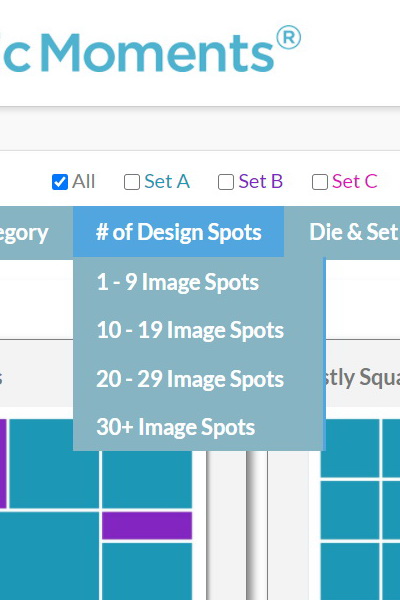
Task: Tick the Set C checkbox
Action: 320,182
